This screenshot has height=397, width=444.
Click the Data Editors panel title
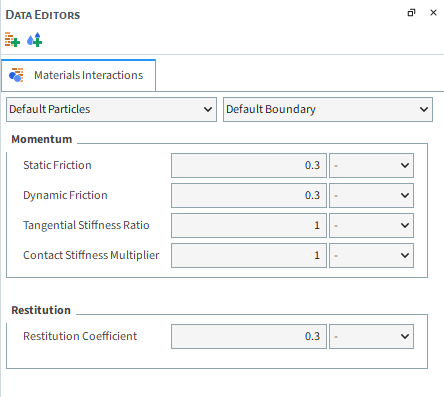point(43,15)
